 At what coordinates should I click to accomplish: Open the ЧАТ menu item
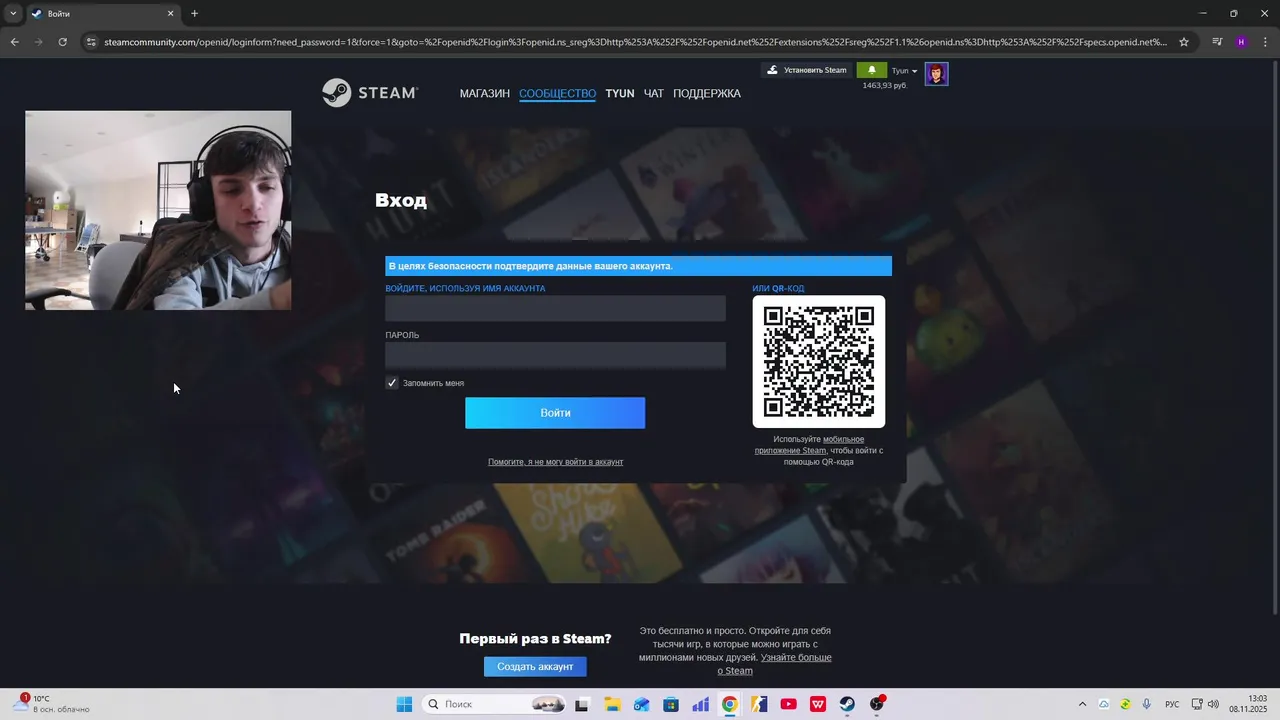654,93
